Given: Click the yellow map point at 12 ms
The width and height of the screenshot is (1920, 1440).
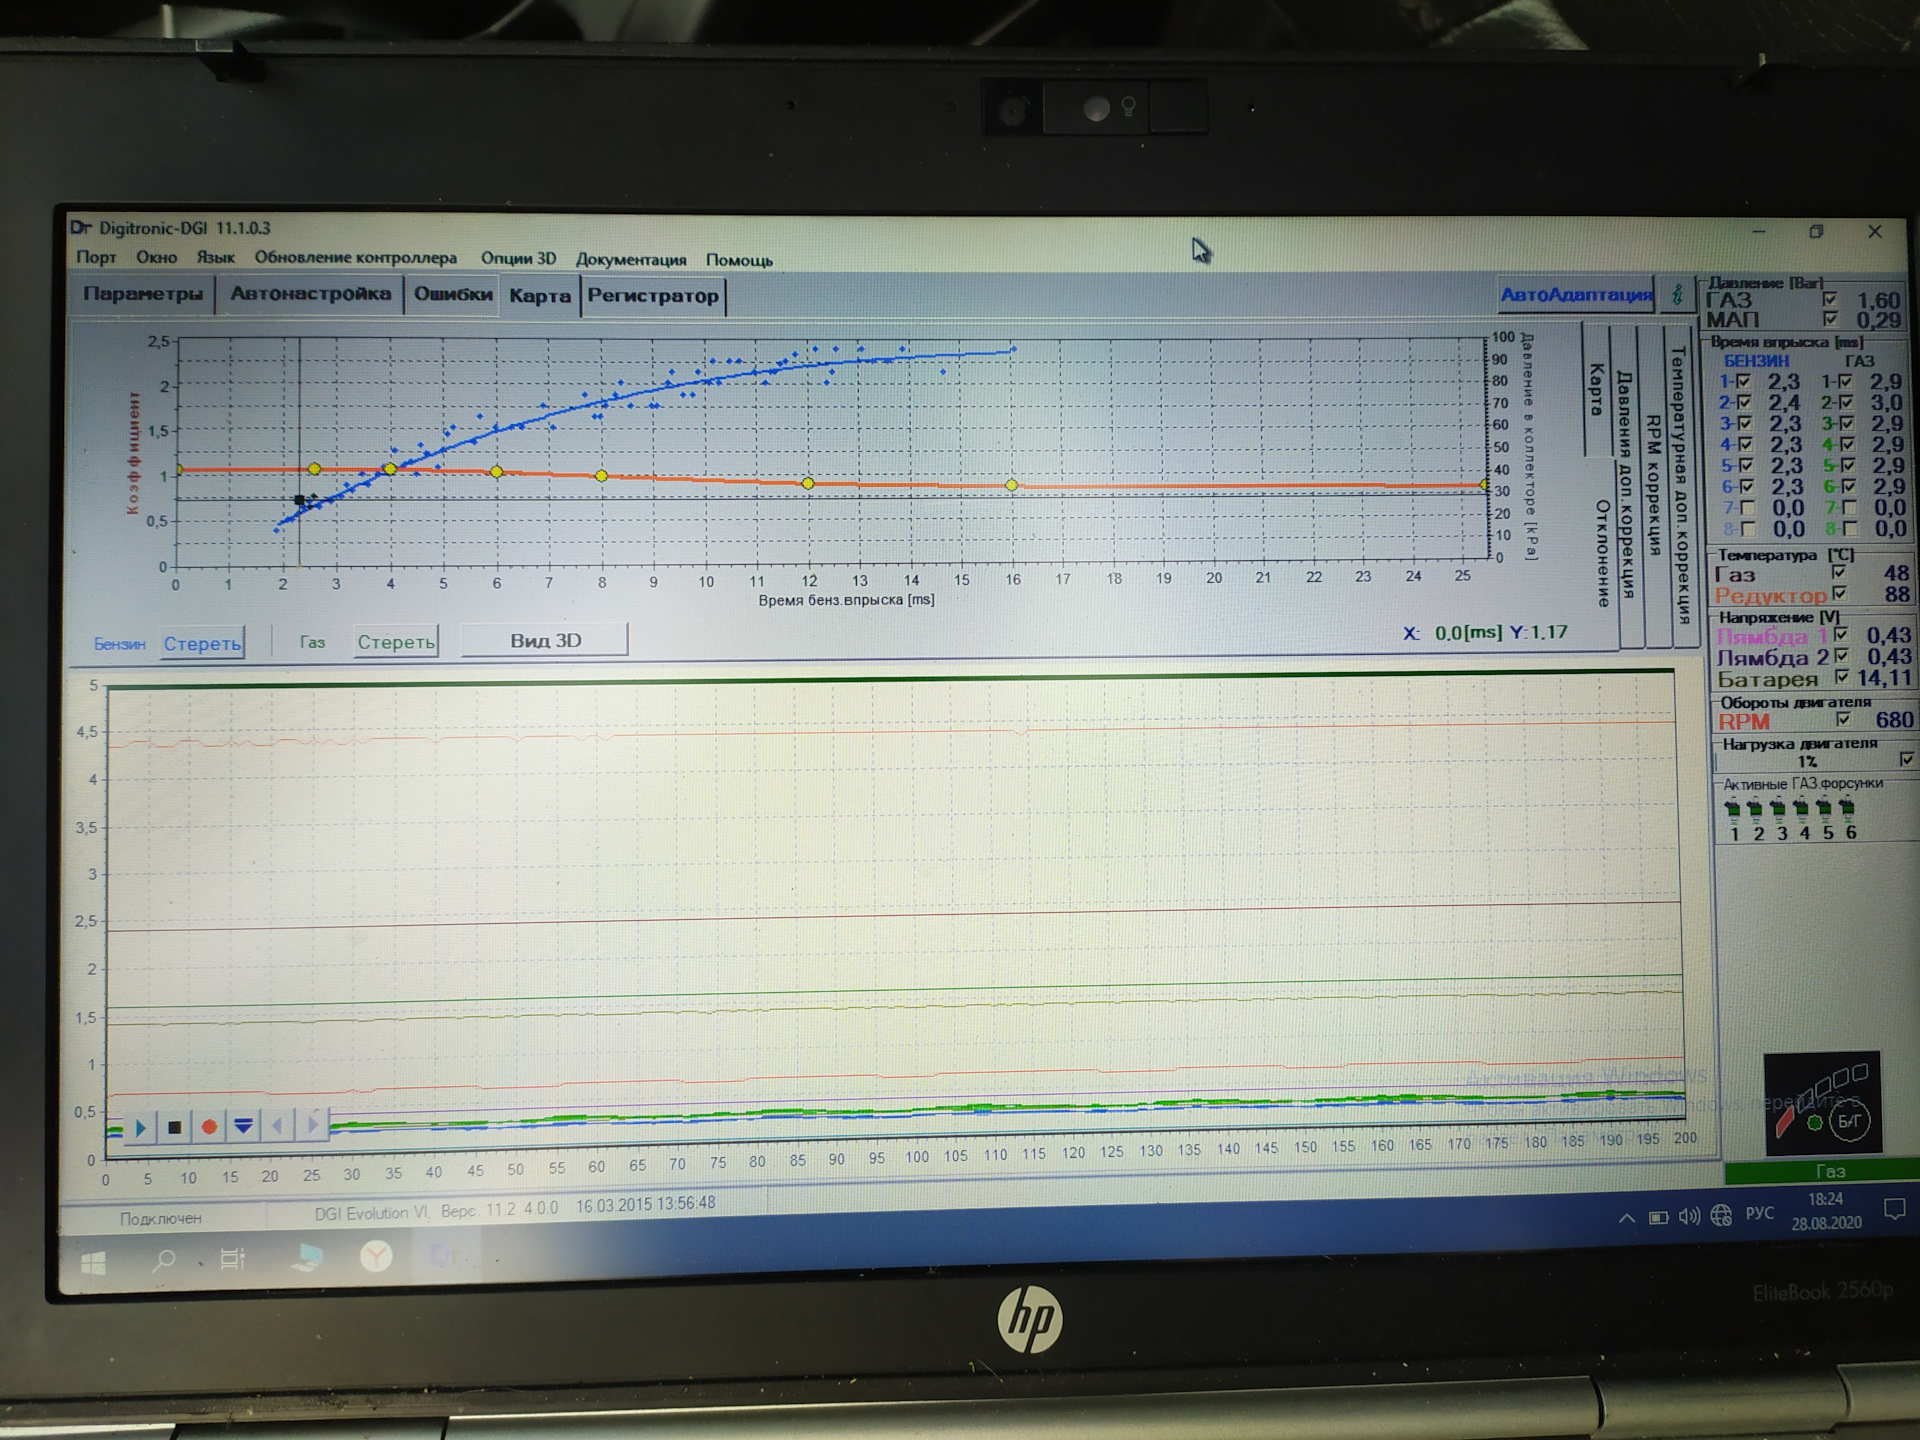Looking at the screenshot, I should [808, 483].
